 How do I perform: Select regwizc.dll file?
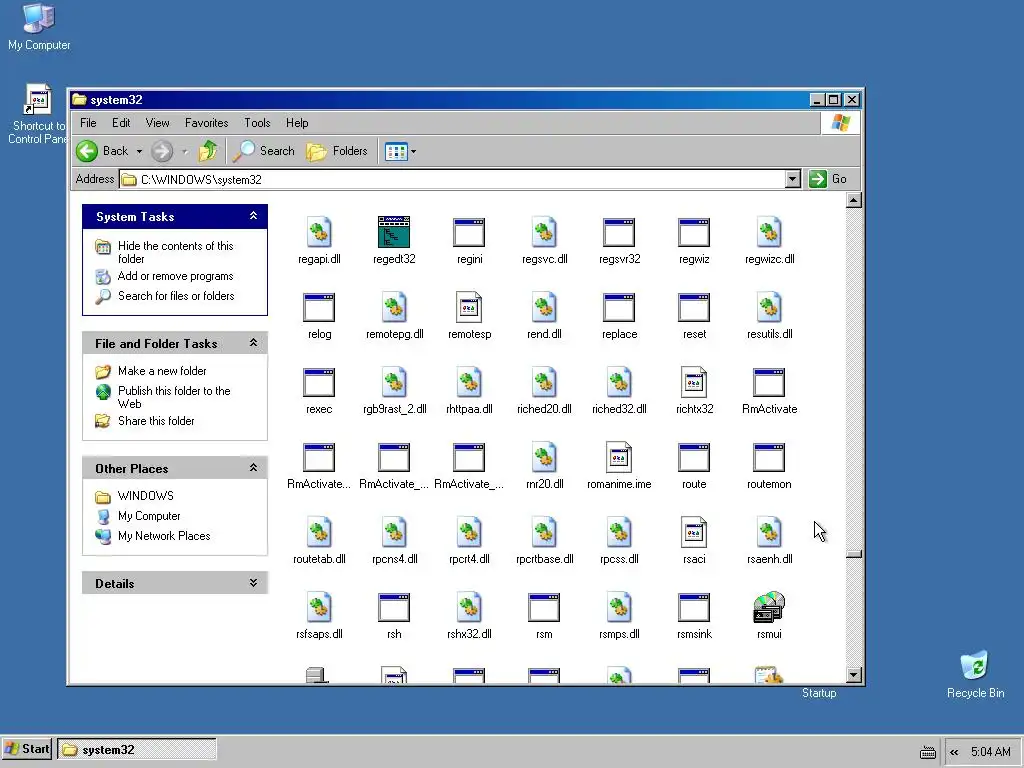pos(769,240)
